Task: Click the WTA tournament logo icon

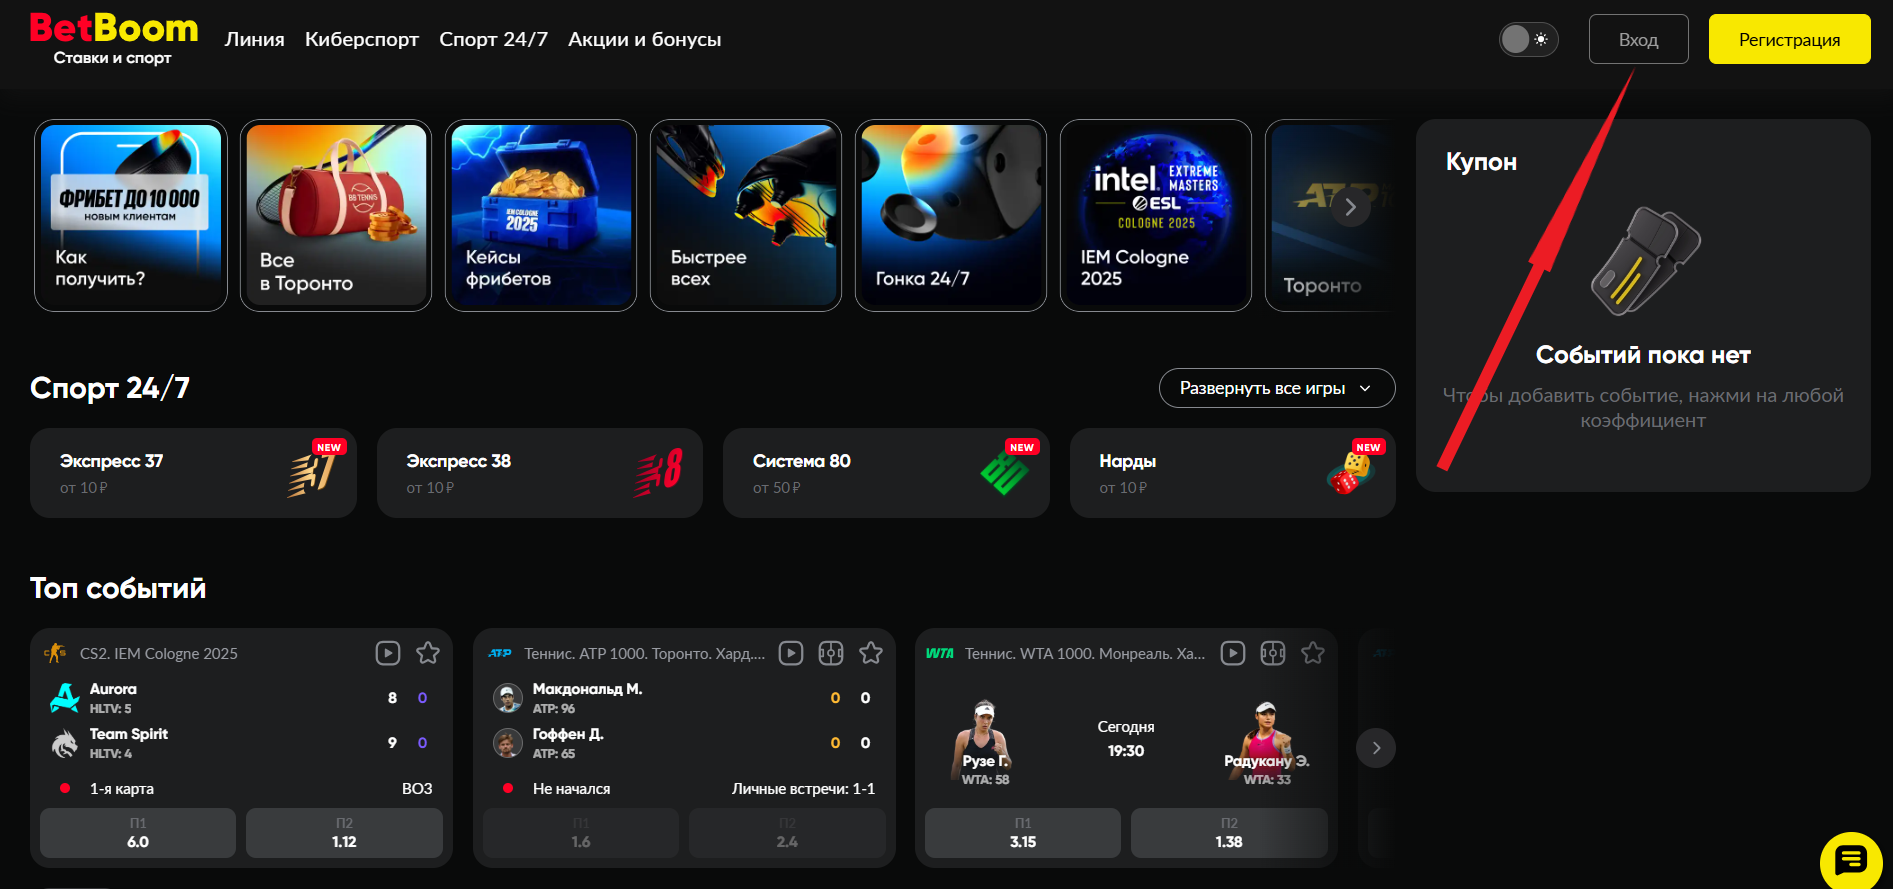Action: pyautogui.click(x=940, y=653)
